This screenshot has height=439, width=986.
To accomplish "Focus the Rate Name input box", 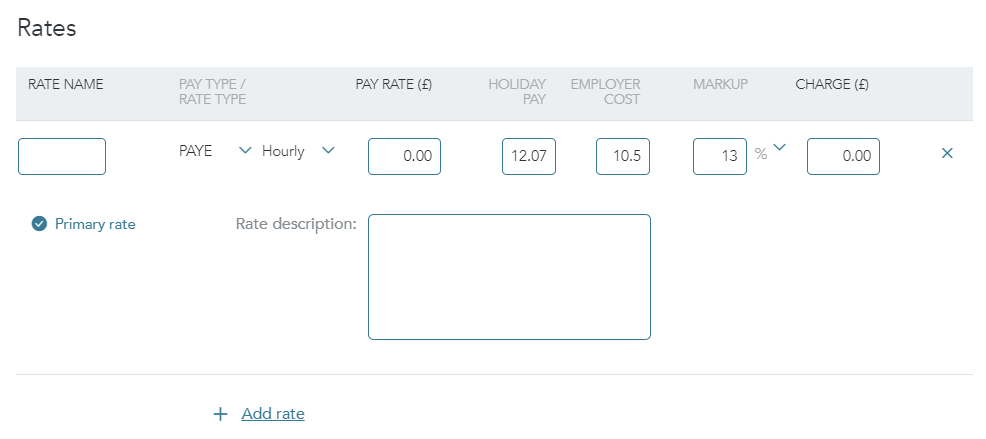I will pos(62,156).
